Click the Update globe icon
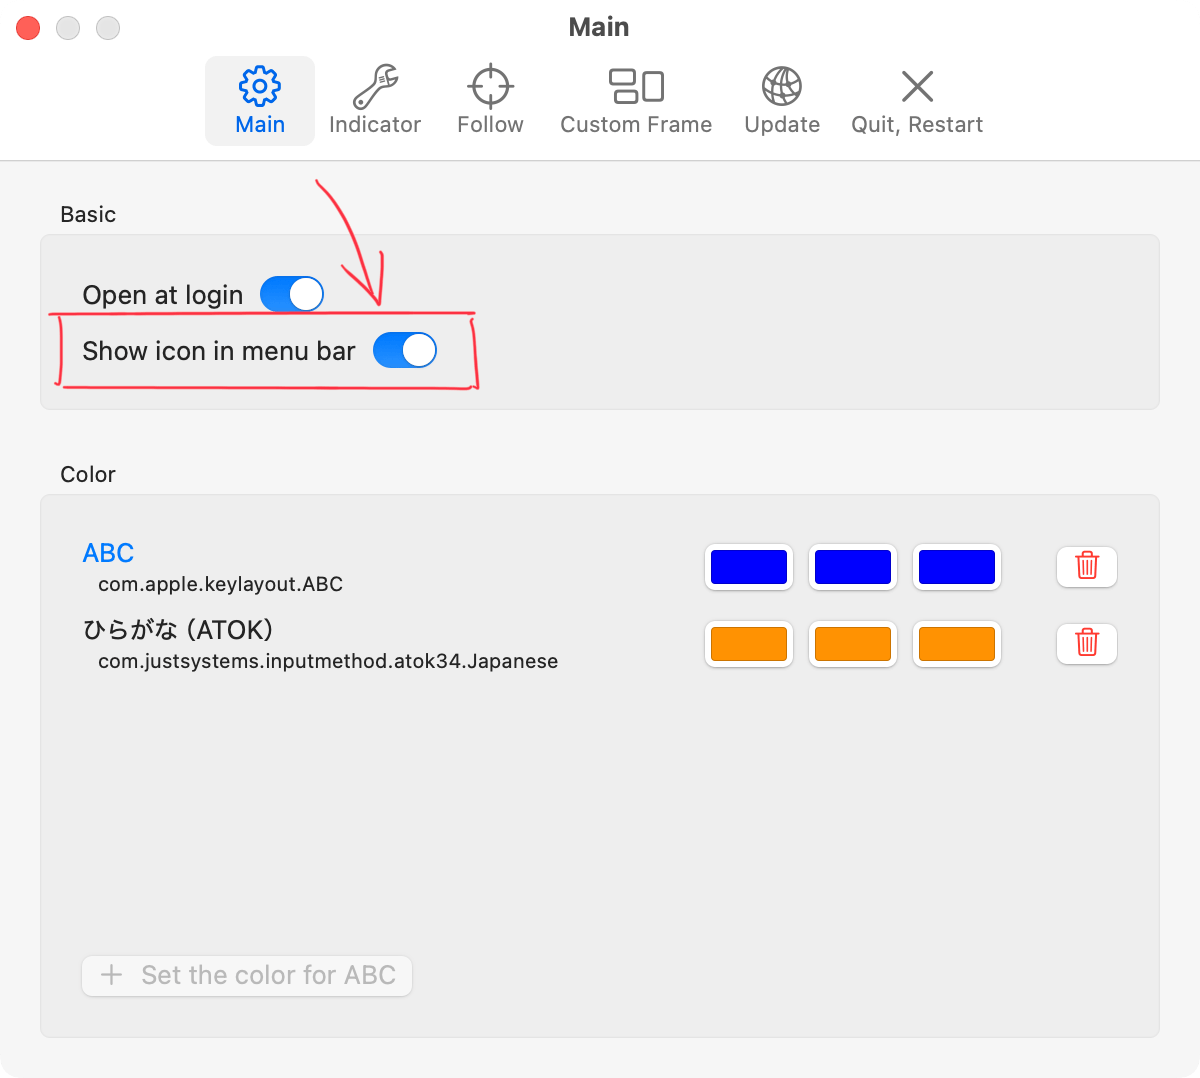 coord(781,86)
